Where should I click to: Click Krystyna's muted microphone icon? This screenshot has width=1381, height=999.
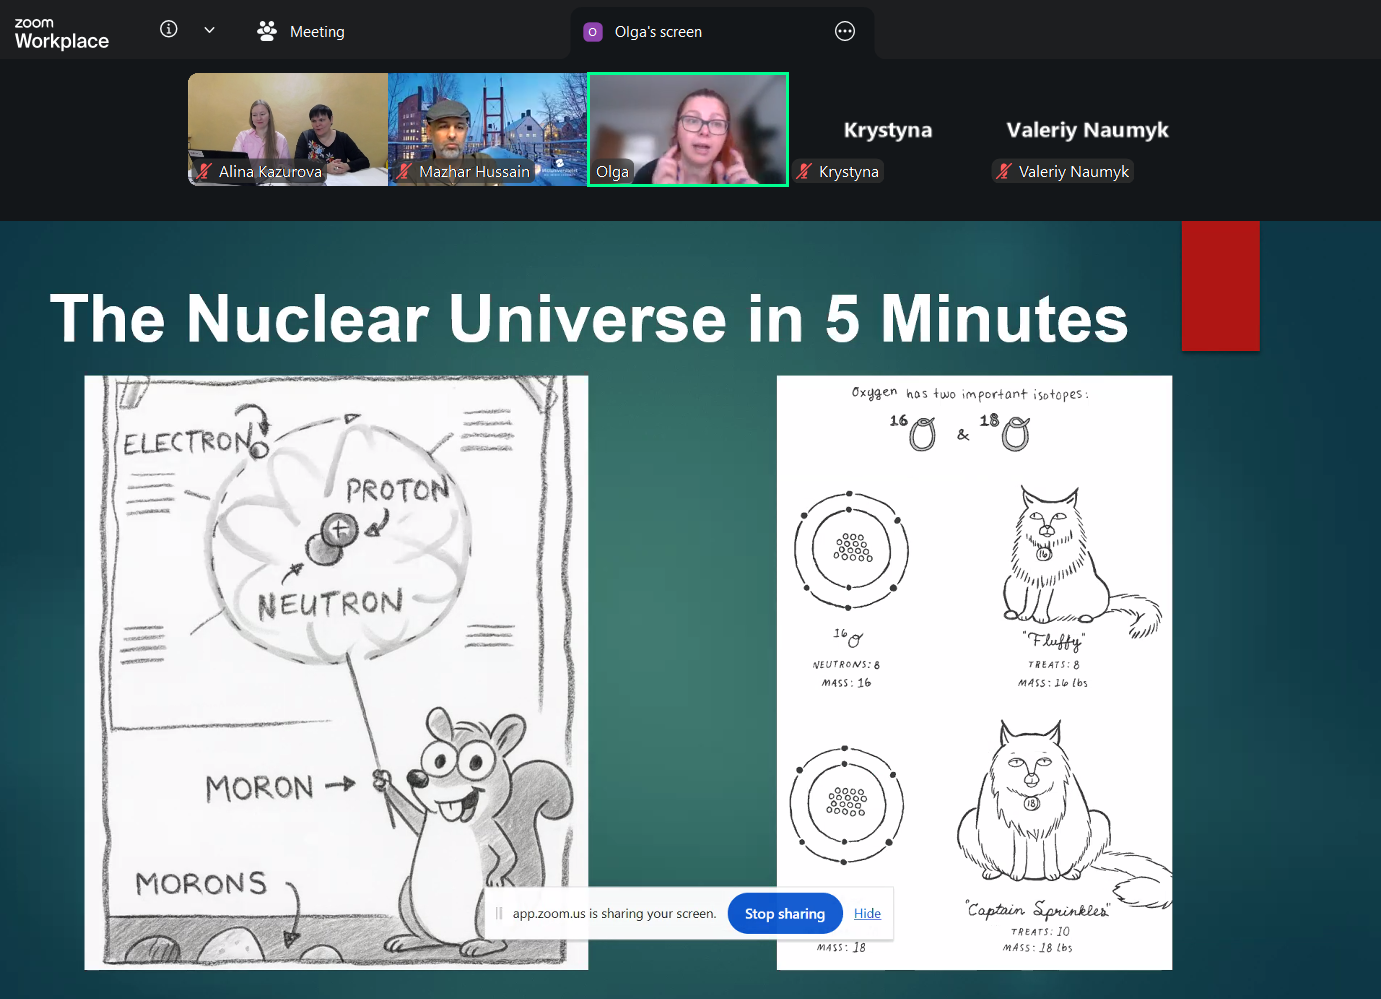[804, 172]
